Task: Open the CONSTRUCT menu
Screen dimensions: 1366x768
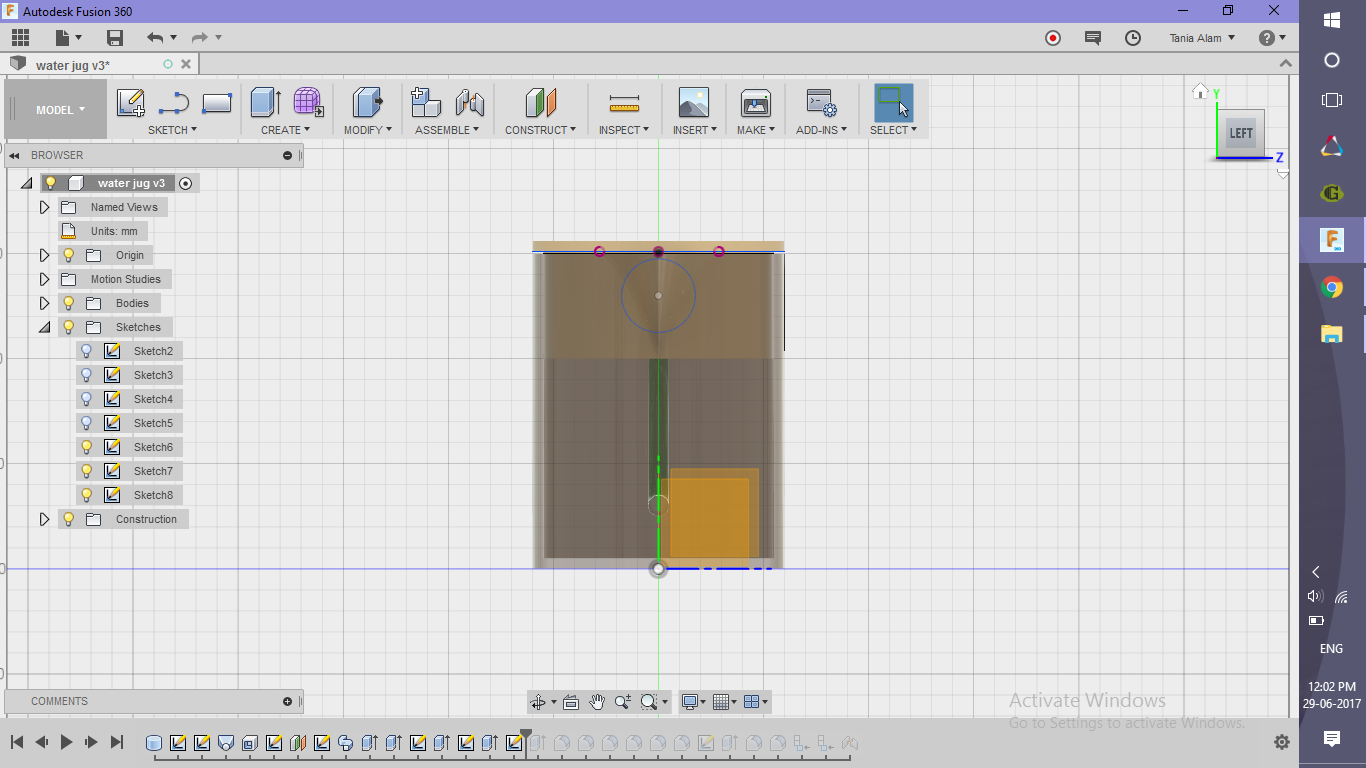Action: [x=540, y=130]
